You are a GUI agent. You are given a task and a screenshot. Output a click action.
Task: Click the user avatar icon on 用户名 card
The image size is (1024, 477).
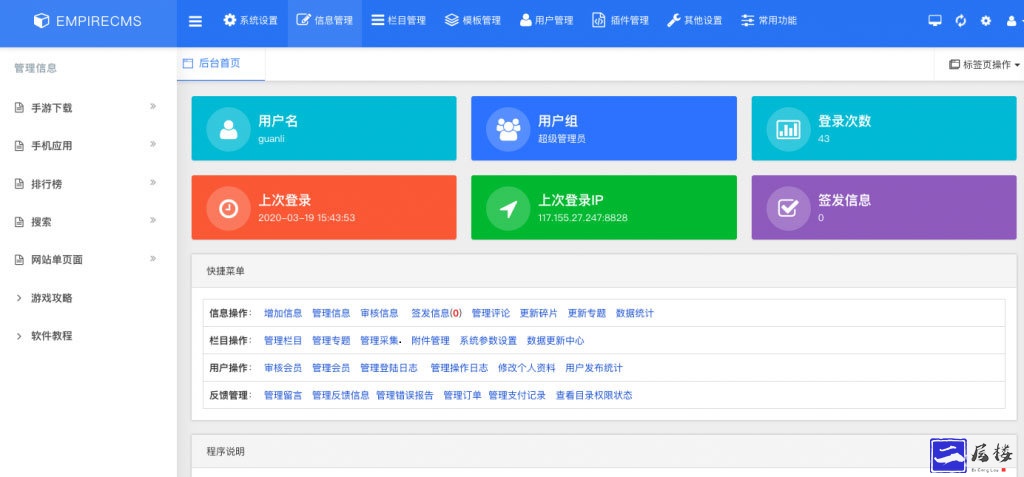pos(229,129)
